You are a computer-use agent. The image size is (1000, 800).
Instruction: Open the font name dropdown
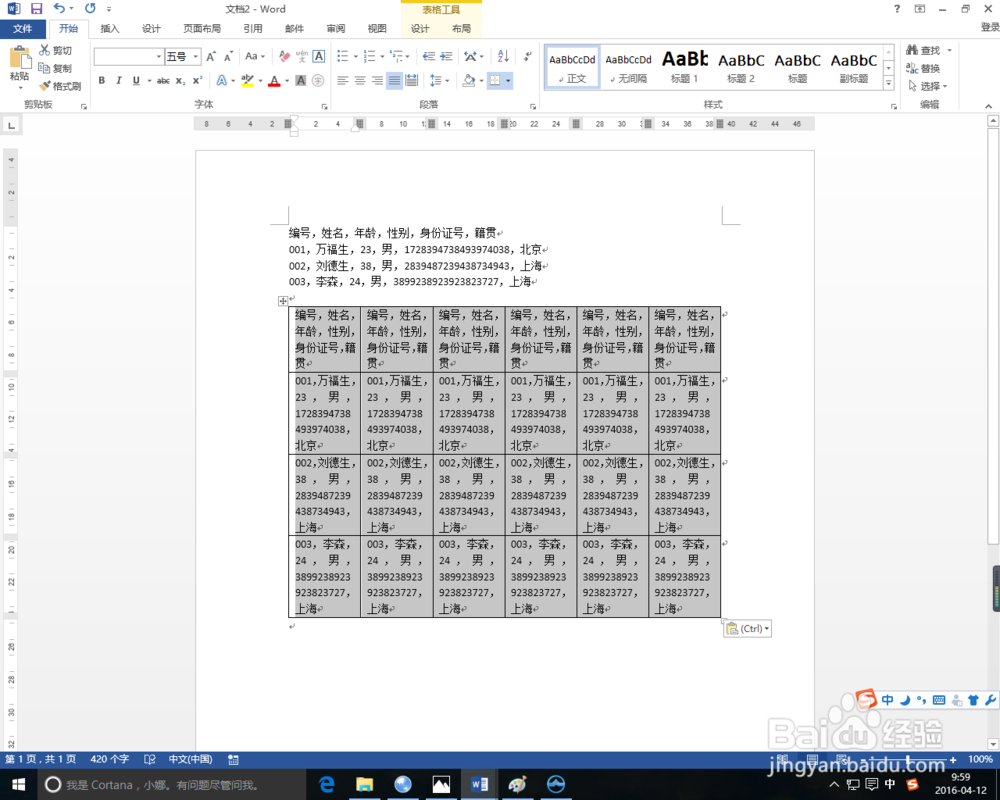click(x=159, y=57)
